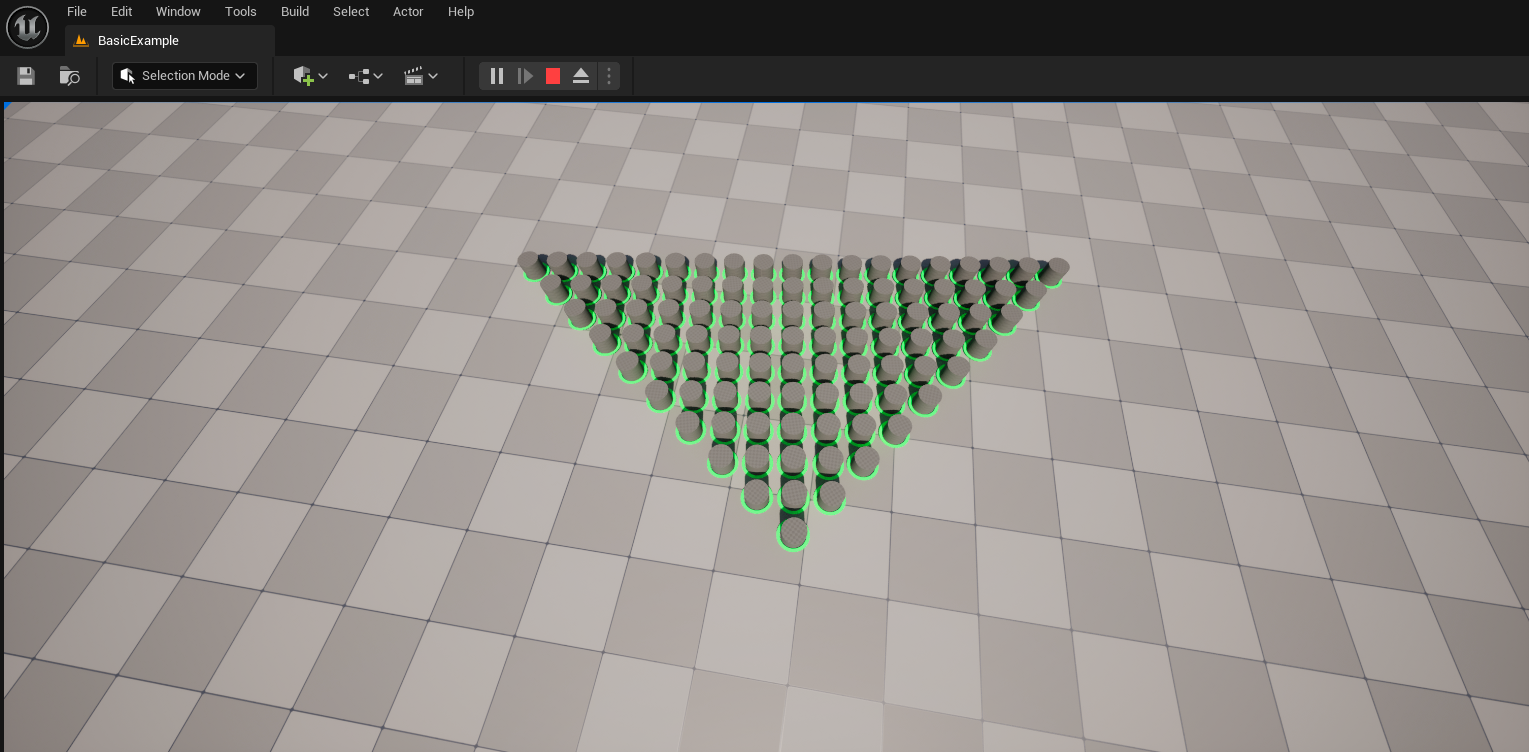Open the Actor menu
Viewport: 1529px width, 752px height.
point(408,11)
